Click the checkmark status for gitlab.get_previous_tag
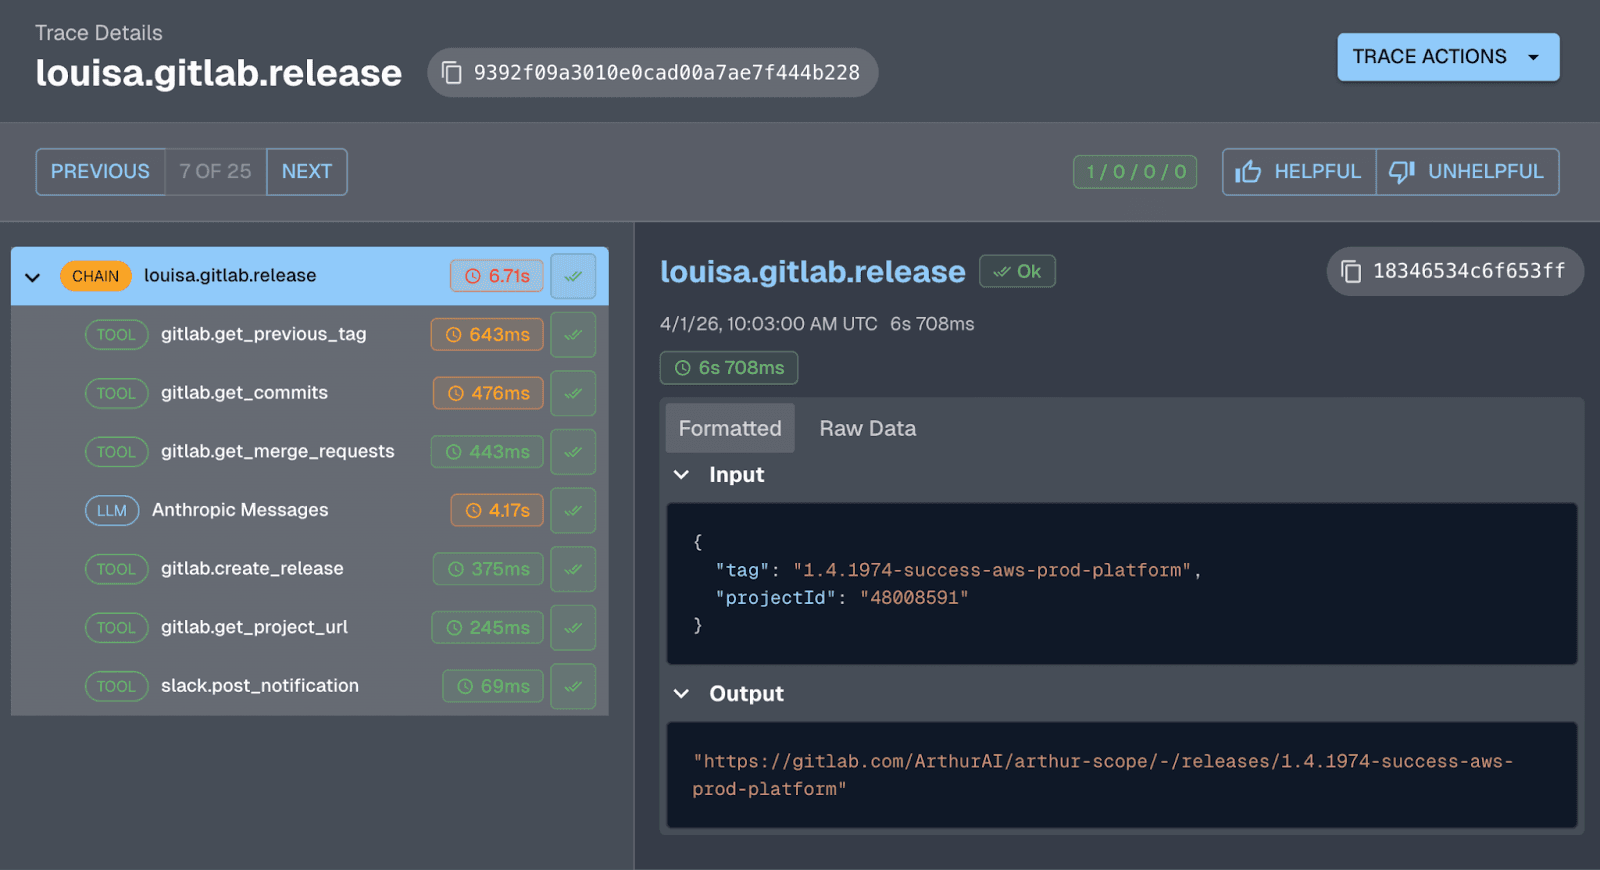This screenshot has width=1600, height=870. coord(573,335)
